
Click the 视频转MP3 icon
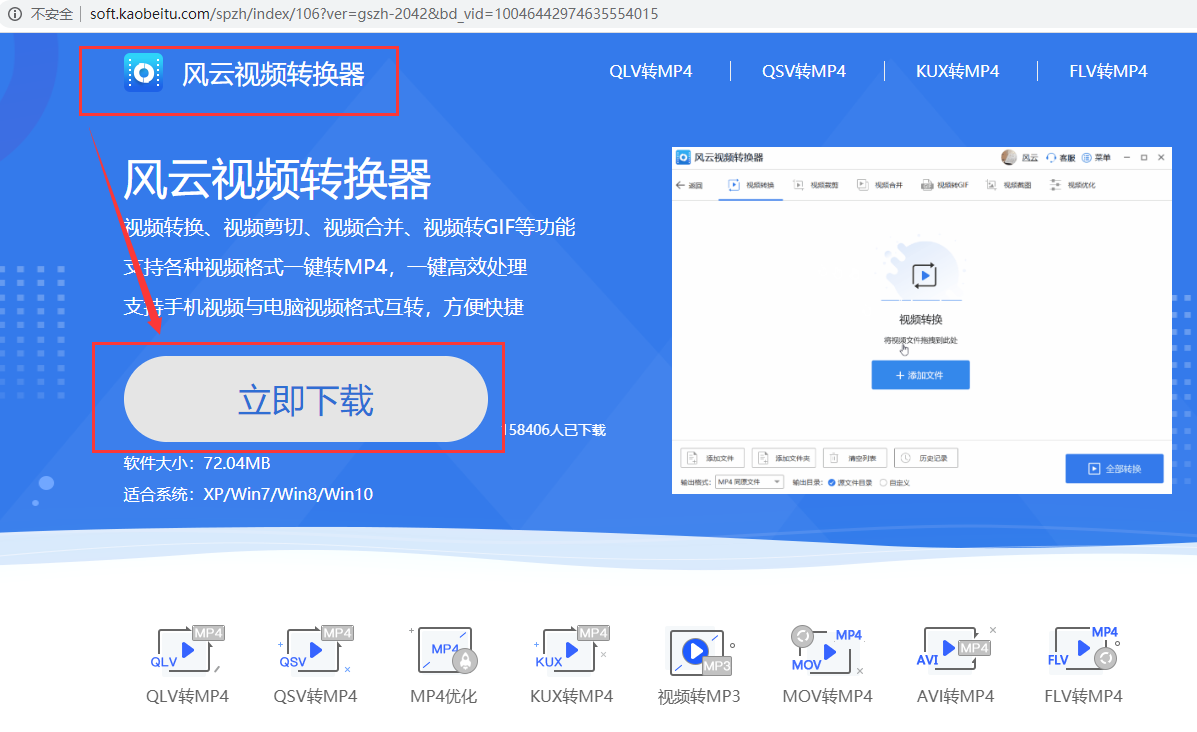[x=699, y=651]
